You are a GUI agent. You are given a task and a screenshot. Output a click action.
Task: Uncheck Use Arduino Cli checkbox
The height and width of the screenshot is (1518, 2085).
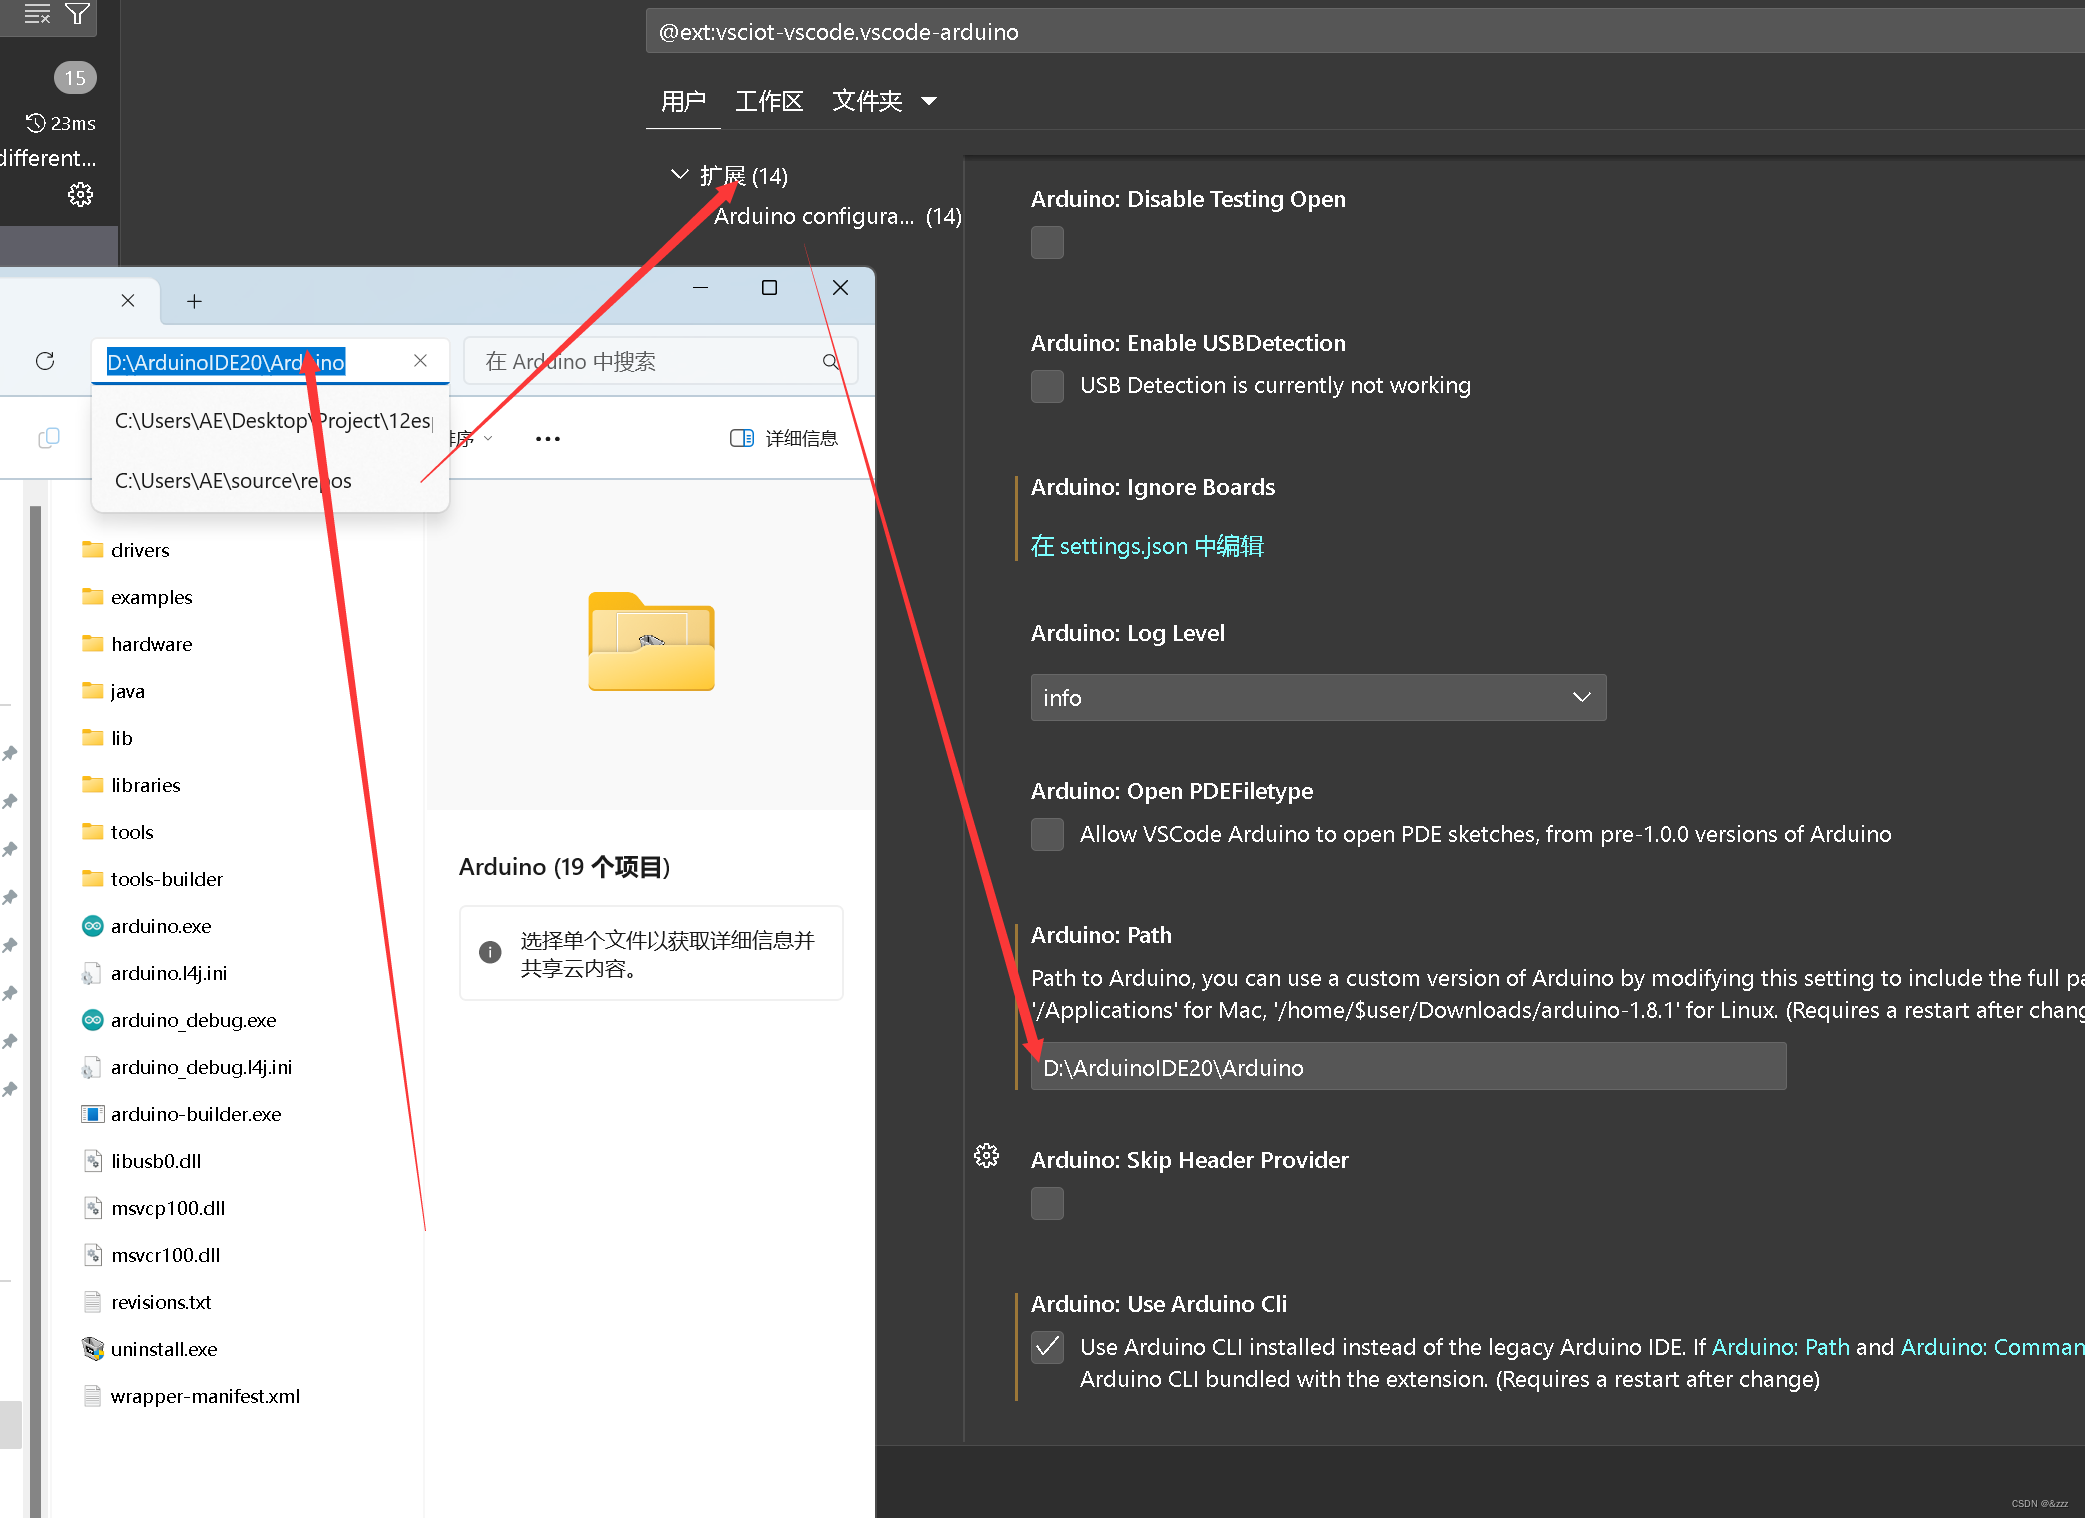tap(1047, 1347)
